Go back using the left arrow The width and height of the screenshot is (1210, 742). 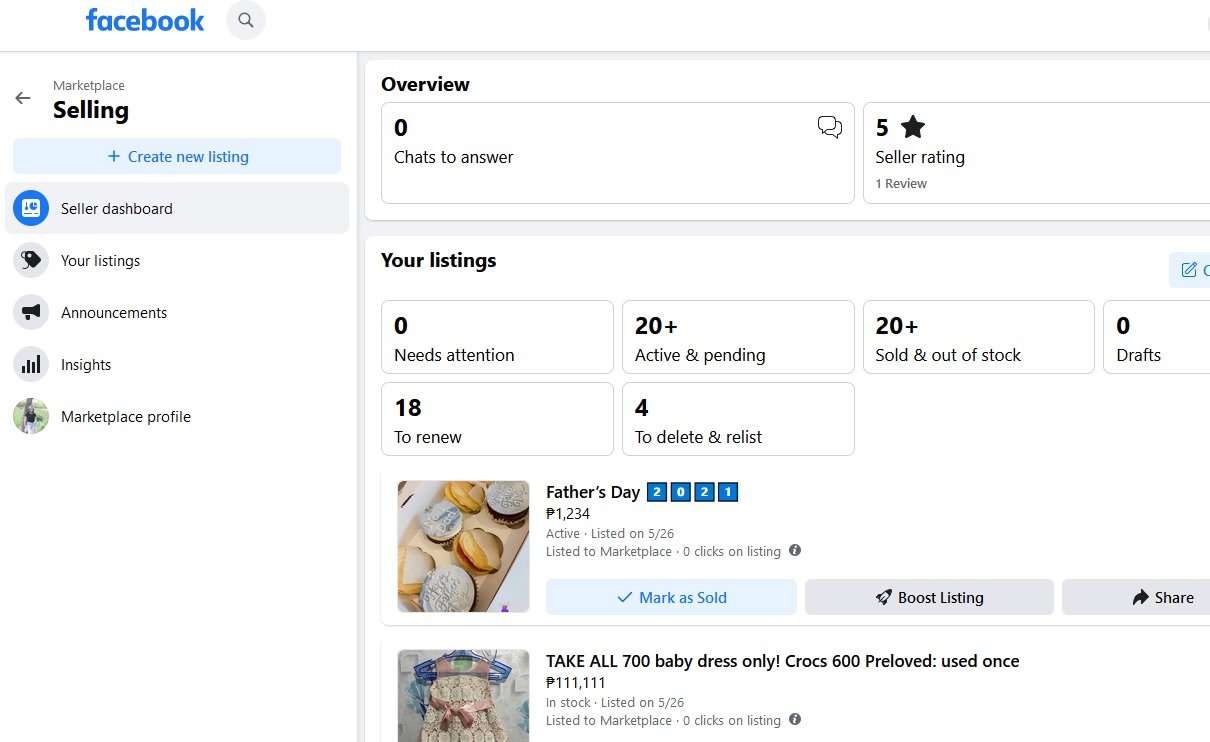pyautogui.click(x=23, y=98)
